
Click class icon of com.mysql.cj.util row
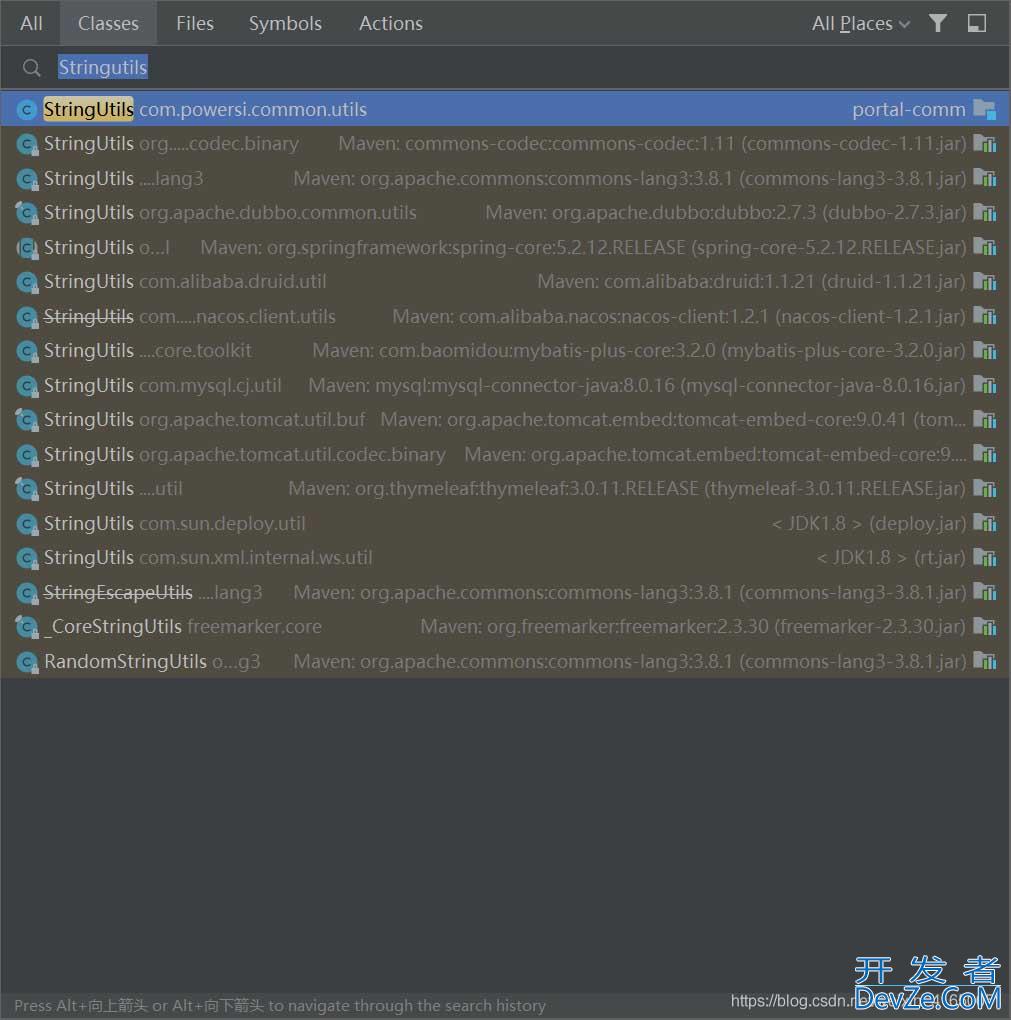[27, 386]
